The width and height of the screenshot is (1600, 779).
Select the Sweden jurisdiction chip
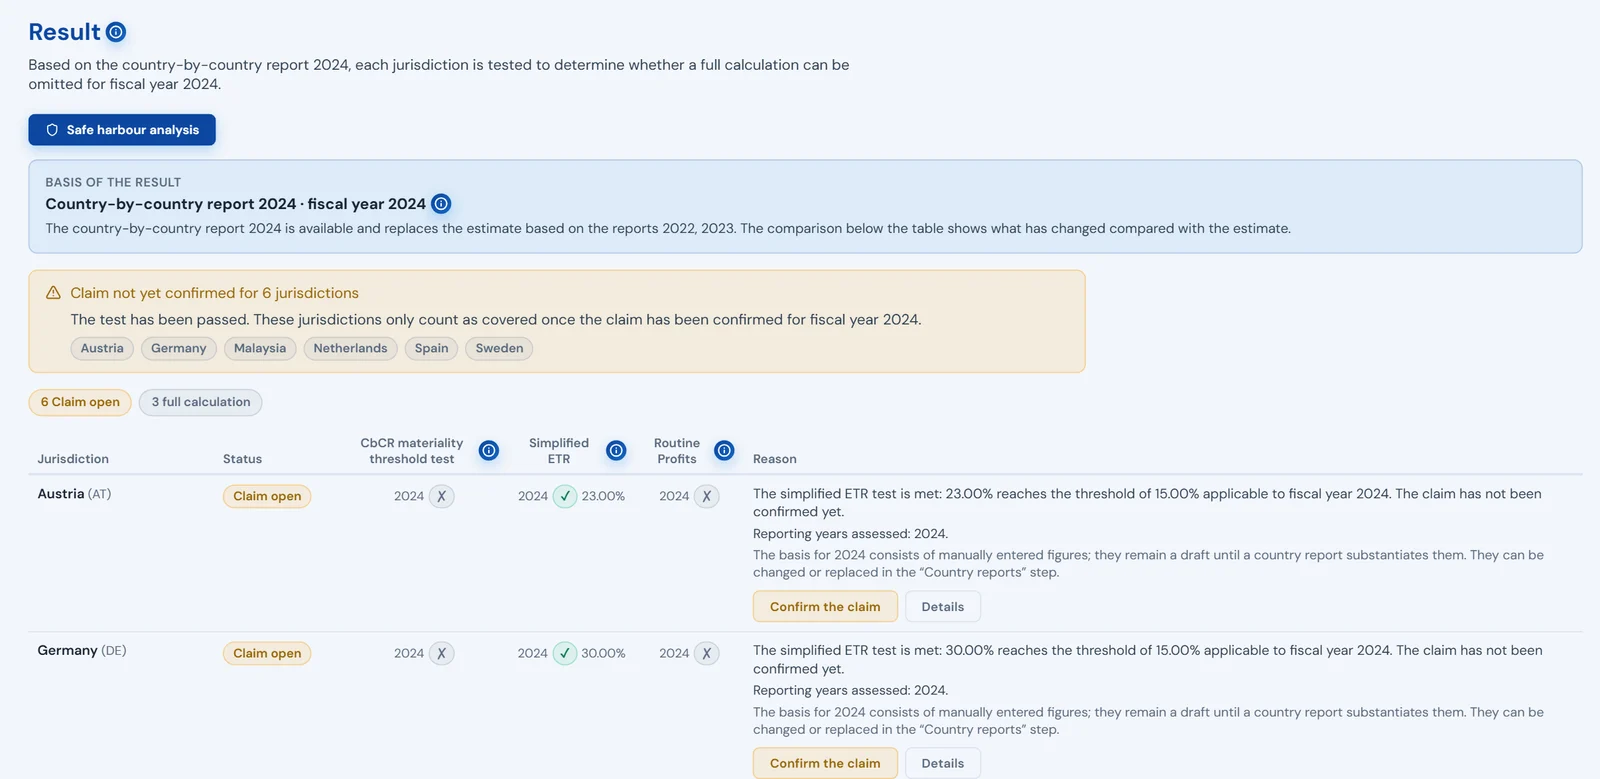499,348
